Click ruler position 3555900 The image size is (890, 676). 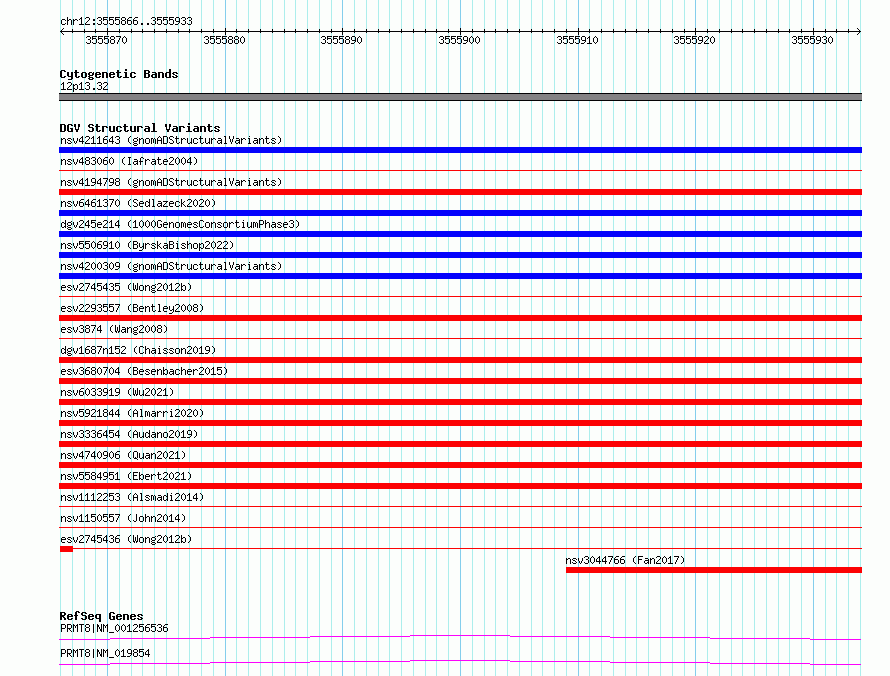point(459,40)
